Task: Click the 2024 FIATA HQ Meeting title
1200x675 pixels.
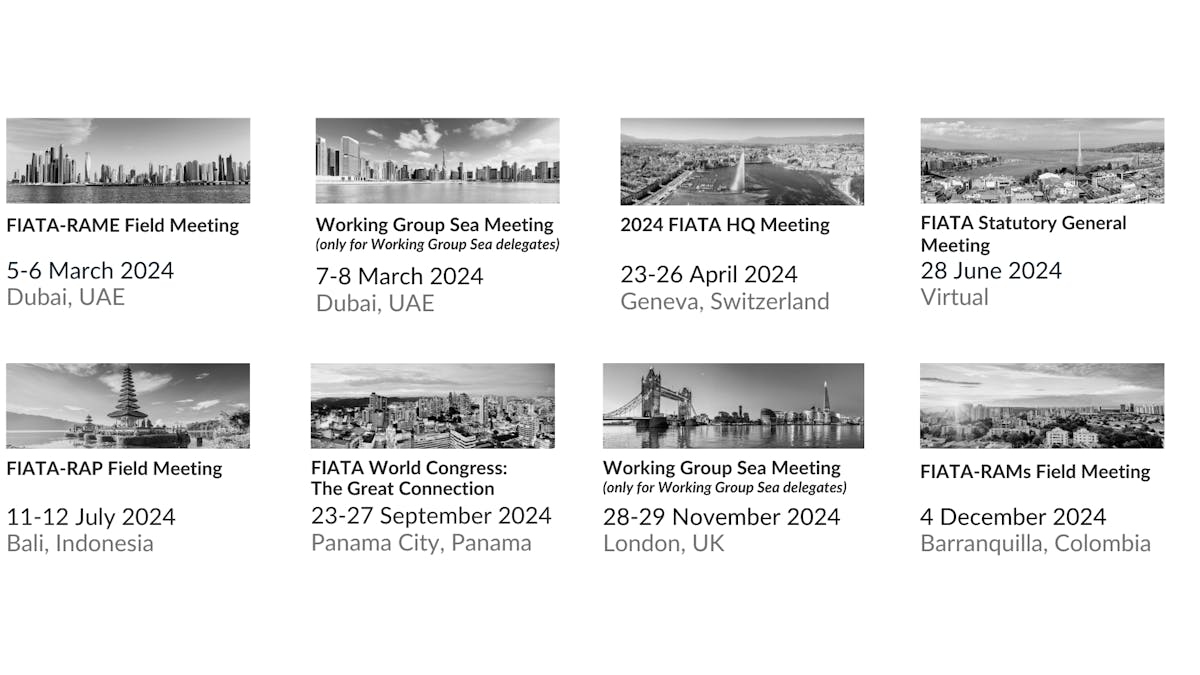Action: click(x=725, y=225)
